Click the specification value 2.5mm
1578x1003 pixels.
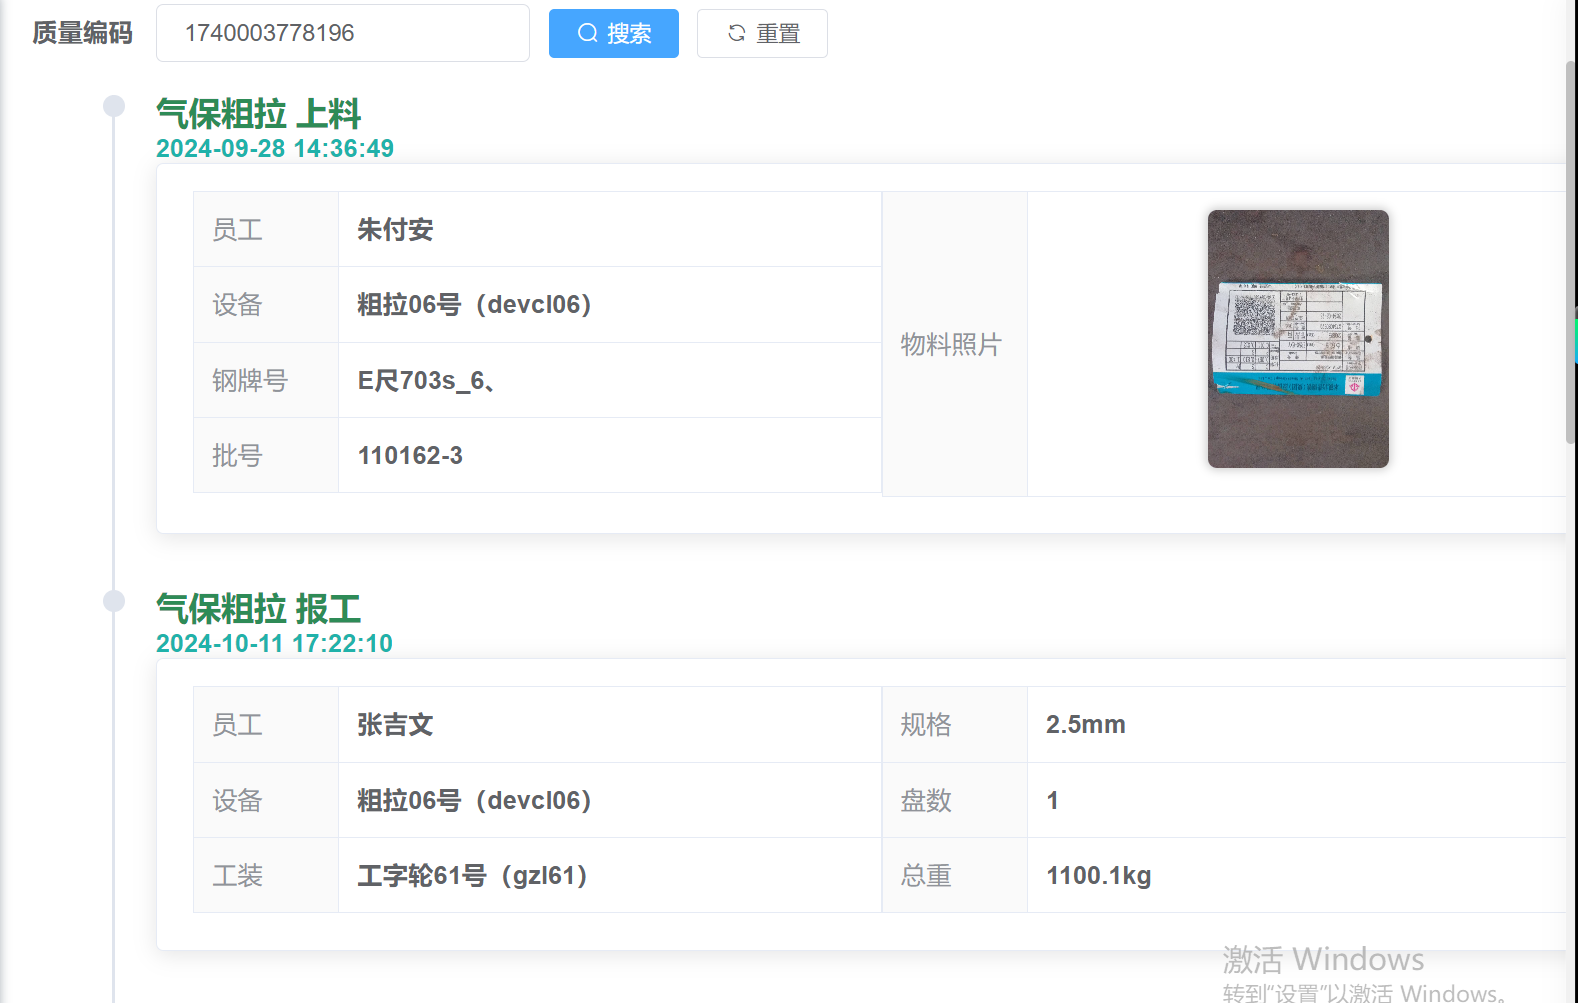tap(1085, 725)
